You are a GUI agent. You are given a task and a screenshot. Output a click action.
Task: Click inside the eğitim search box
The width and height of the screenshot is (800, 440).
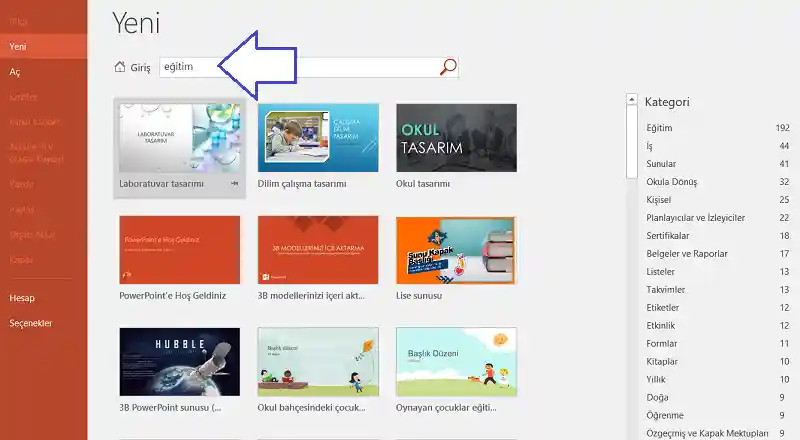[x=309, y=67]
